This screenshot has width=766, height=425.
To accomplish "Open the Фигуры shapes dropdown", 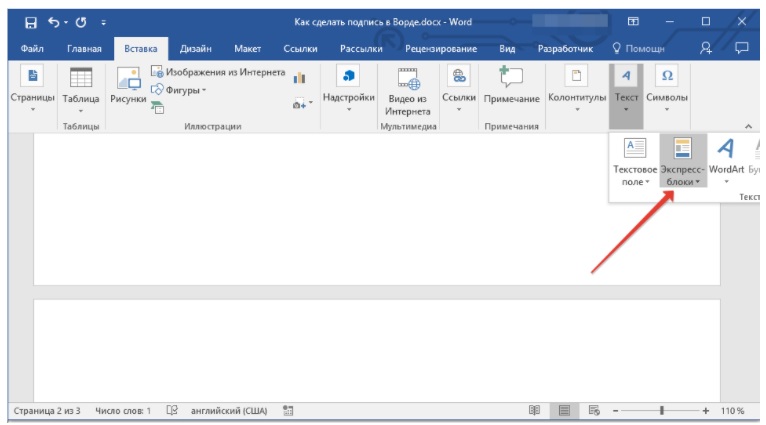I will pyautogui.click(x=181, y=90).
